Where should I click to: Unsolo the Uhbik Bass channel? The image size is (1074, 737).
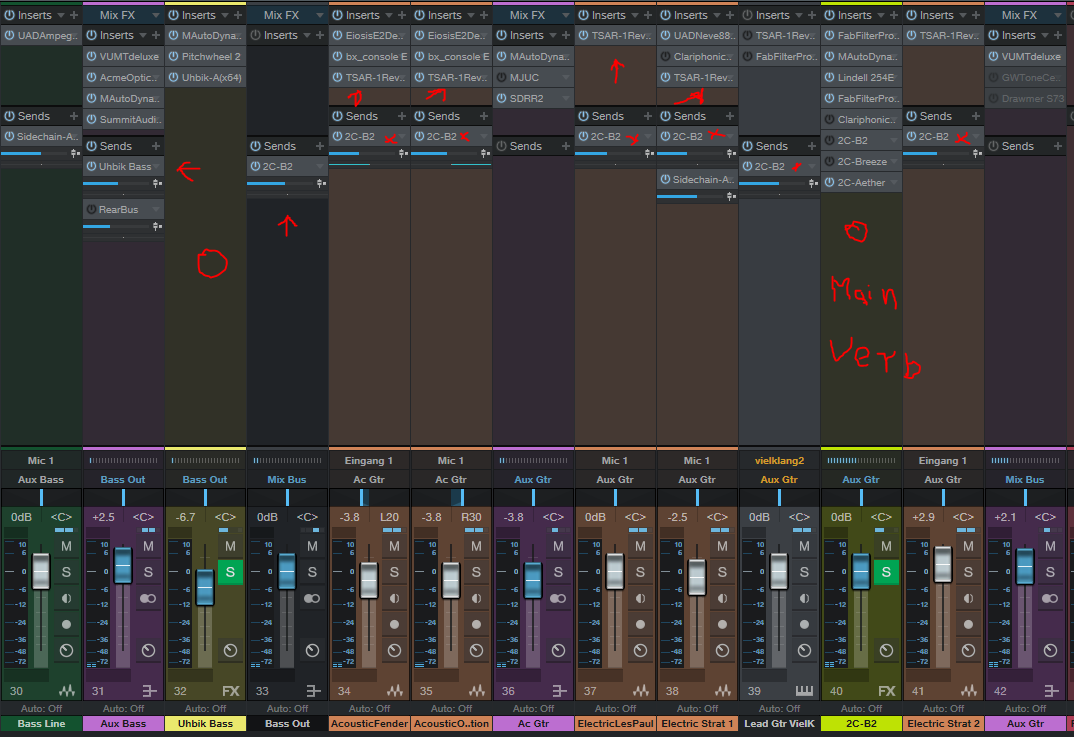[x=230, y=572]
